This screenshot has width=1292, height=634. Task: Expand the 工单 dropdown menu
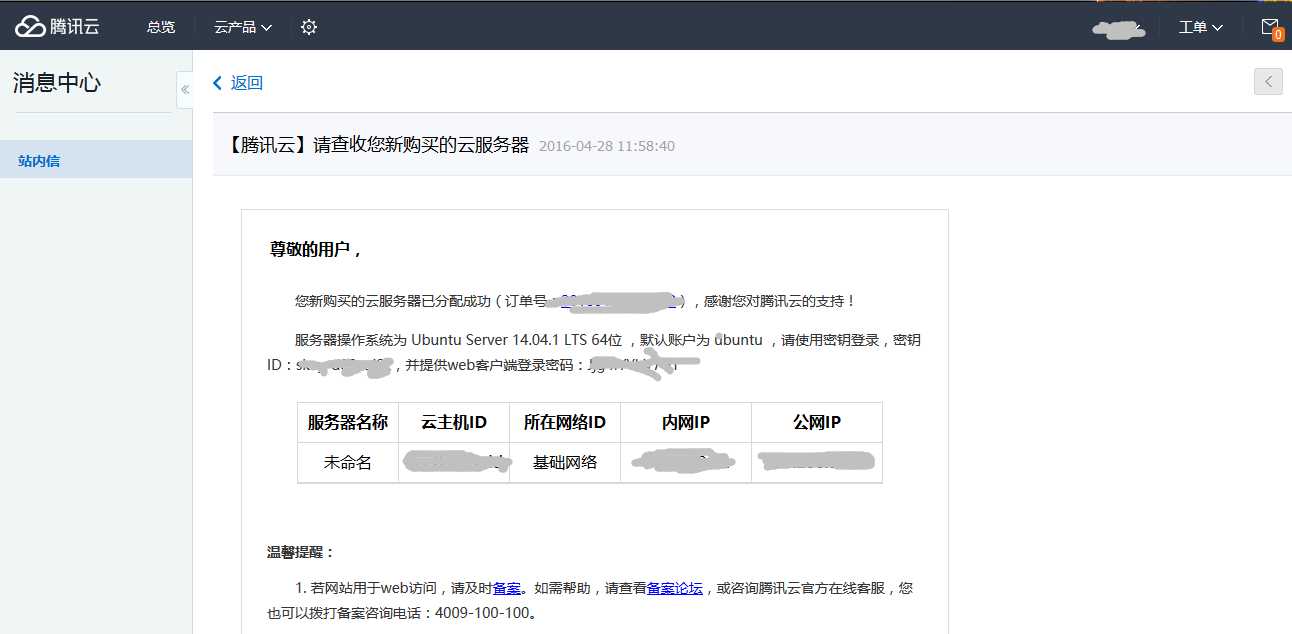[x=1201, y=27]
